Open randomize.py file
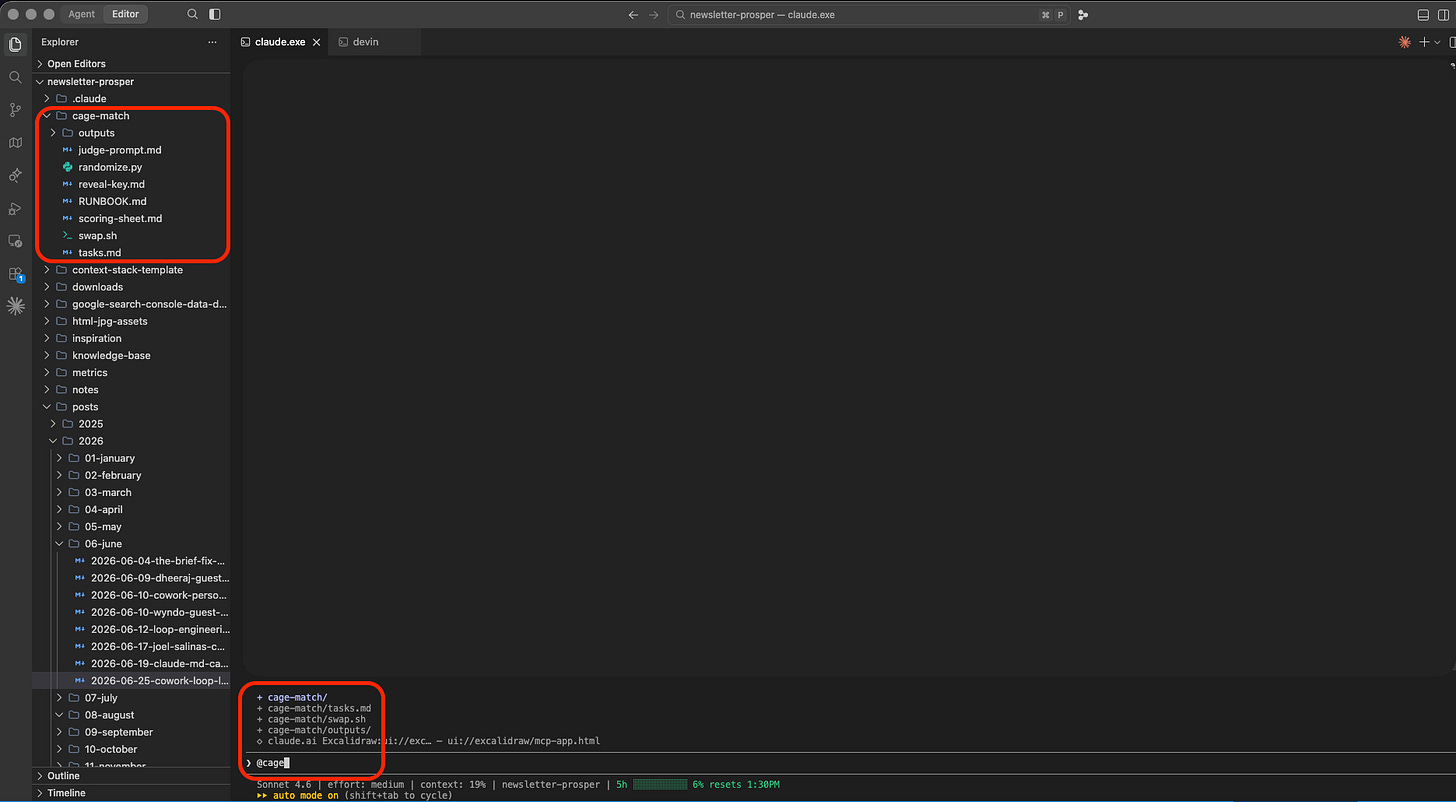 tap(131, 167)
